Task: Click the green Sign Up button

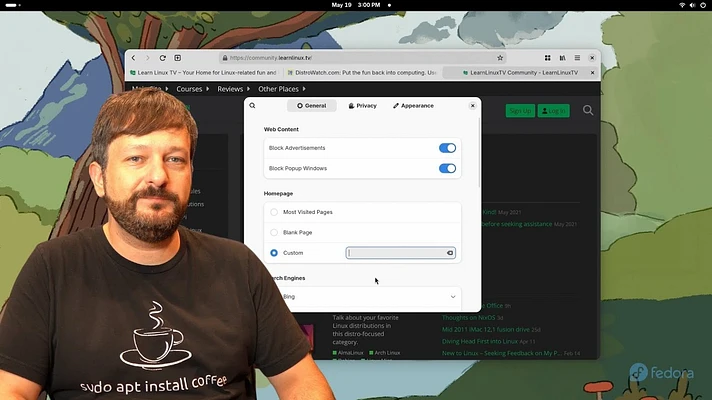Action: pos(520,111)
